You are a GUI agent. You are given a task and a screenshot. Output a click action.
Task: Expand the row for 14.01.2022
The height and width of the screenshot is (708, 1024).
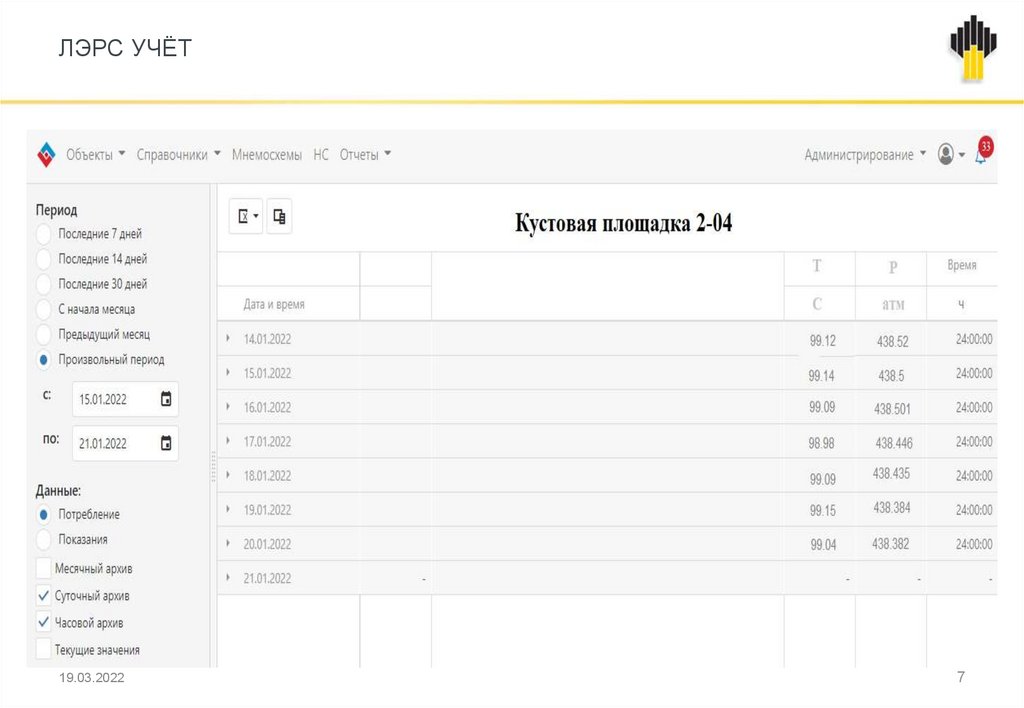click(x=226, y=339)
